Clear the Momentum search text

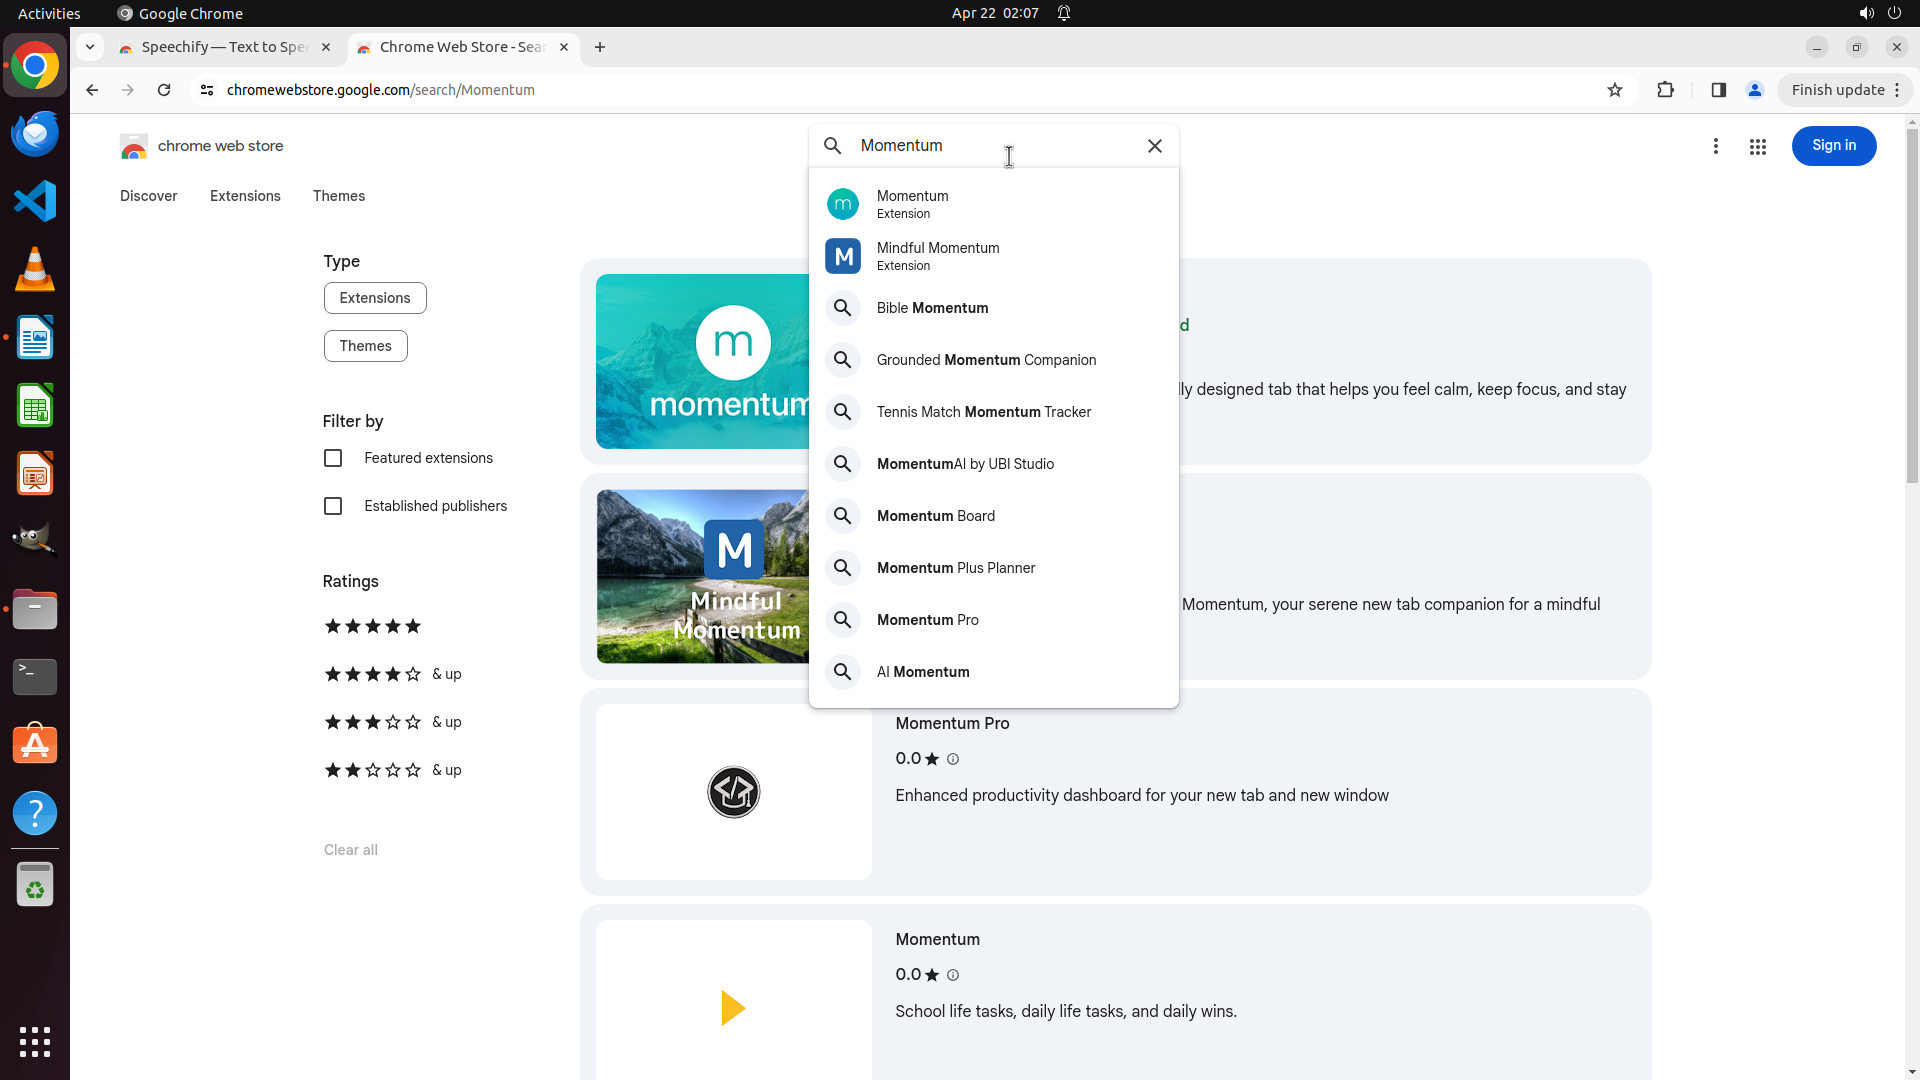coord(1154,146)
